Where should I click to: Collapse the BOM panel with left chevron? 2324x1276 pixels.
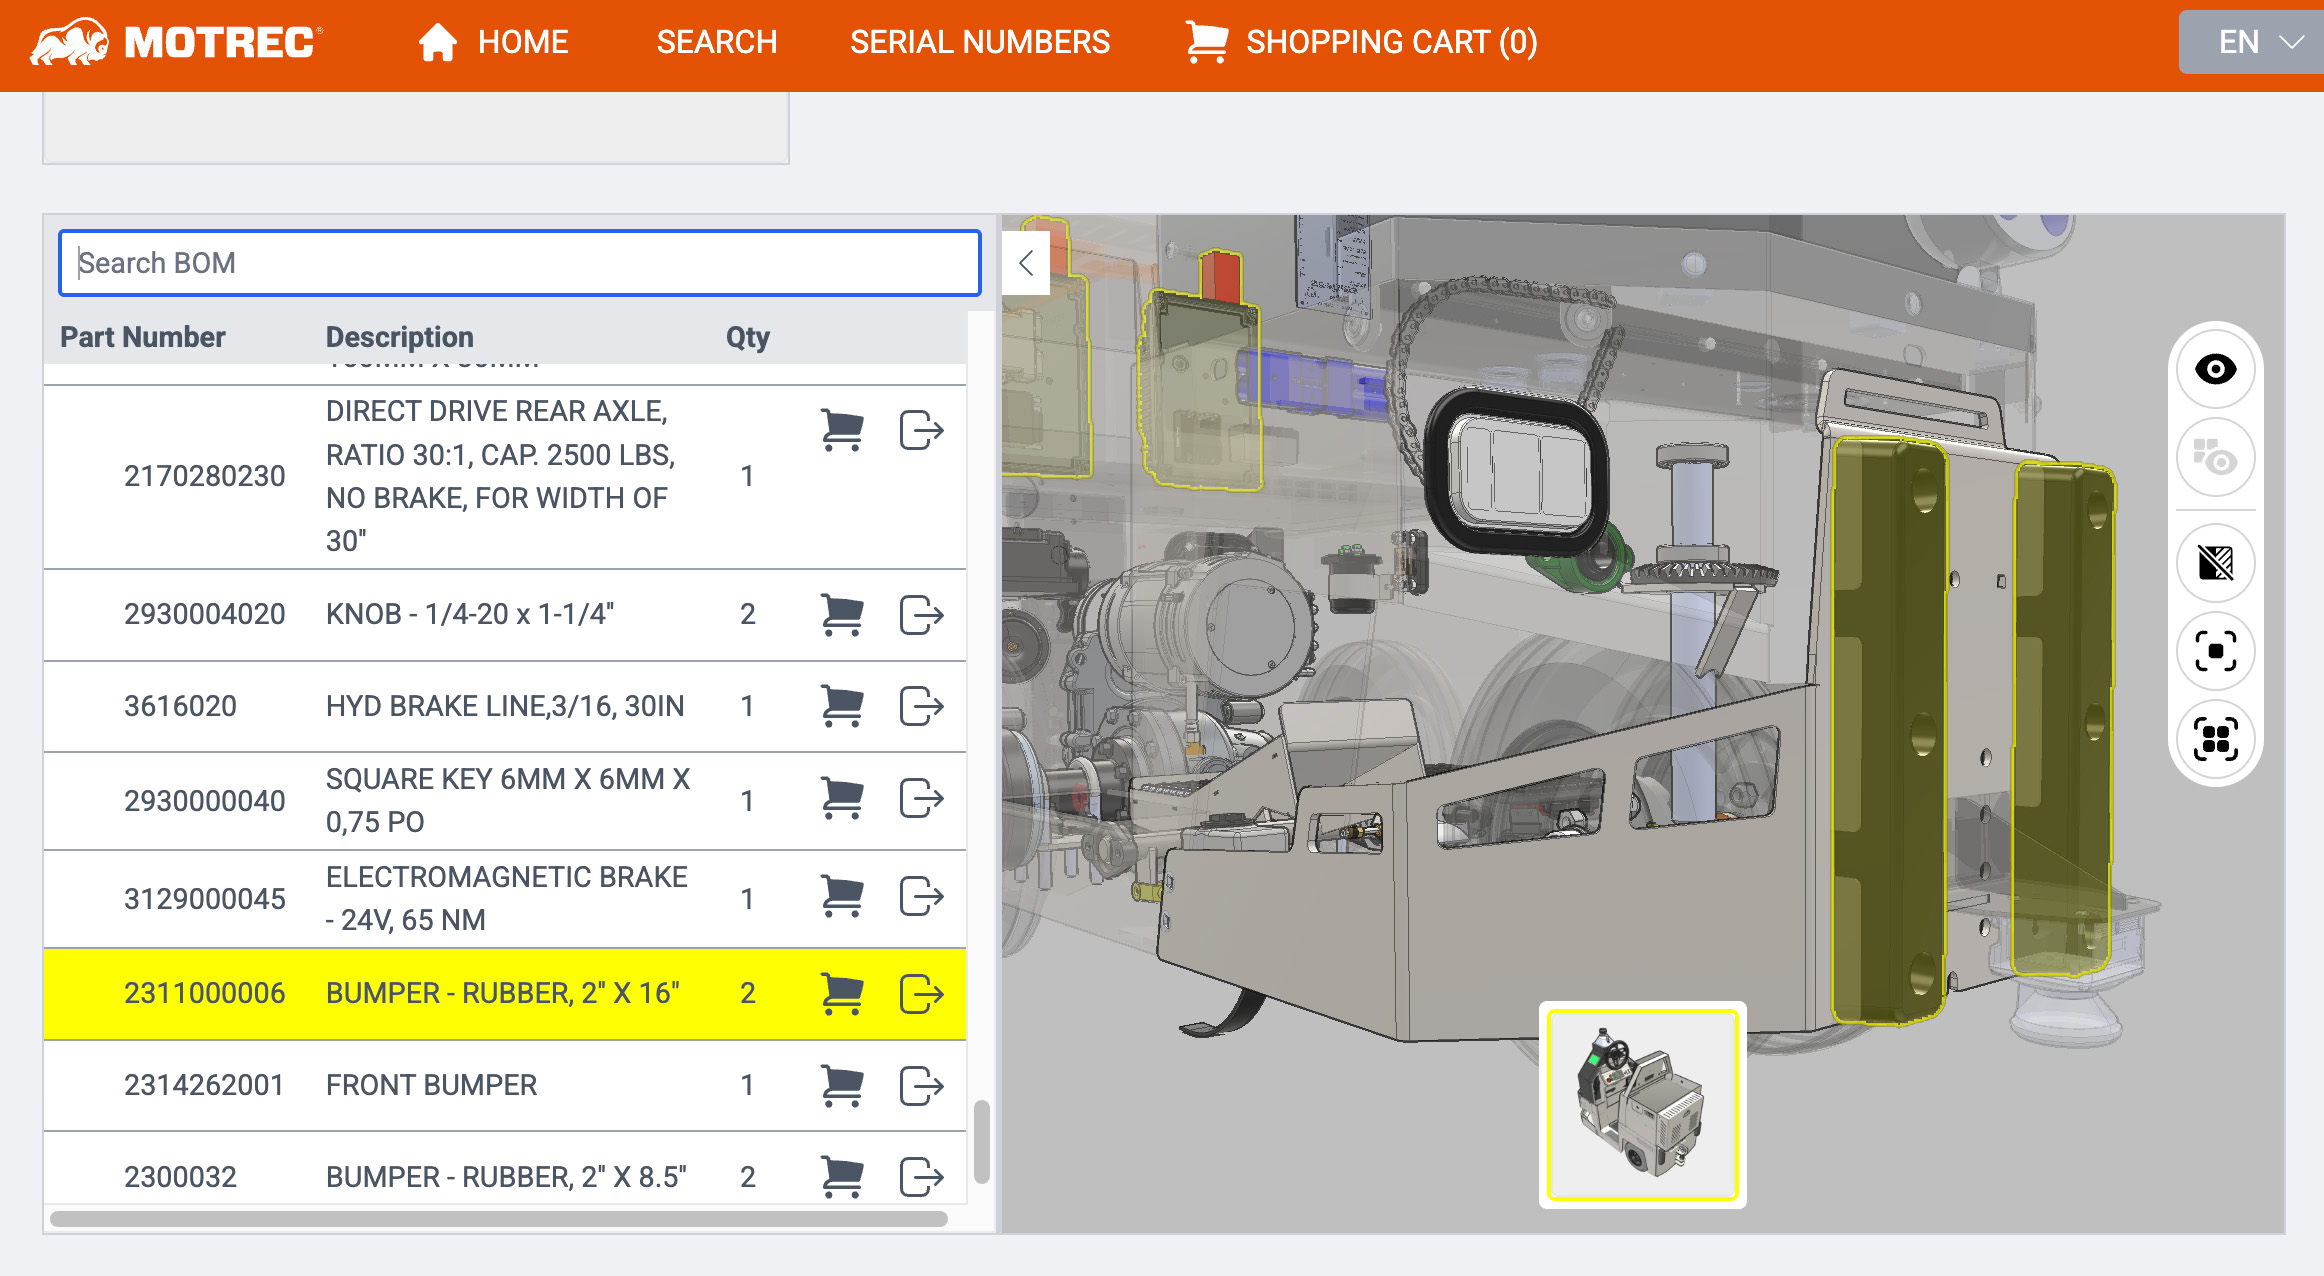[x=1025, y=263]
